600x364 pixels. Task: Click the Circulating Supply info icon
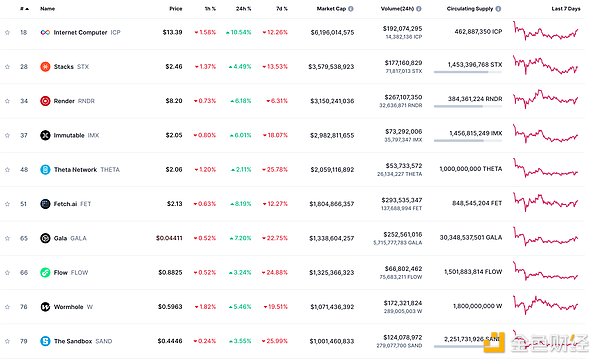[498, 8]
